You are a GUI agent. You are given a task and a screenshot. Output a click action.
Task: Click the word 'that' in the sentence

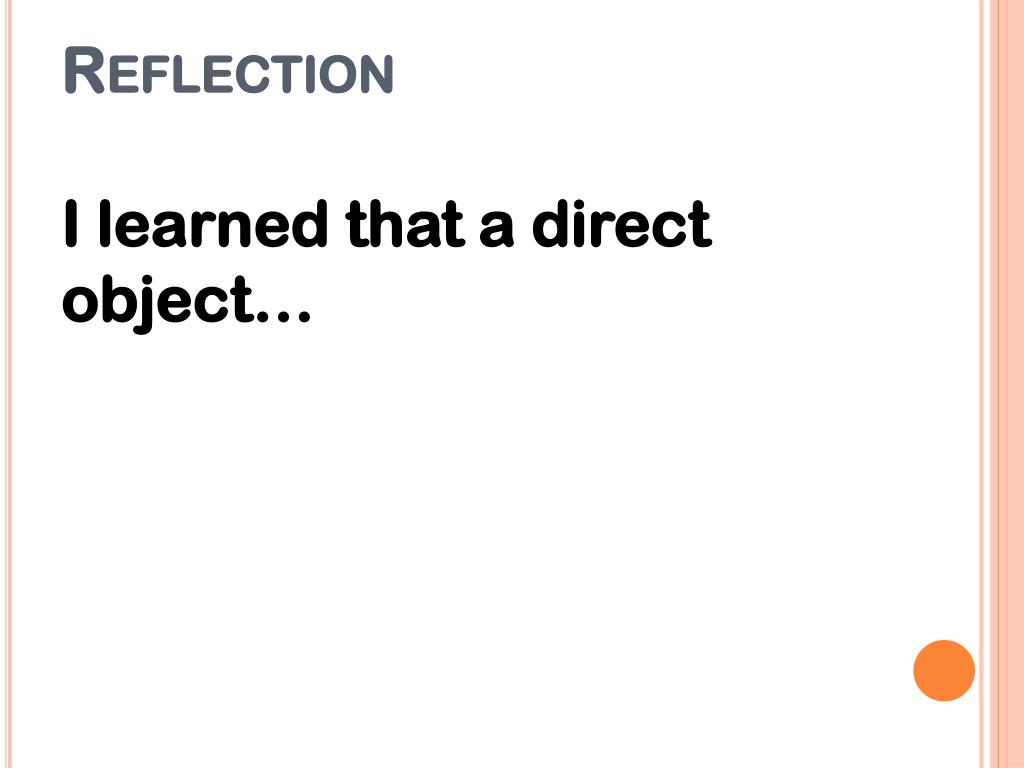pyautogui.click(x=405, y=224)
